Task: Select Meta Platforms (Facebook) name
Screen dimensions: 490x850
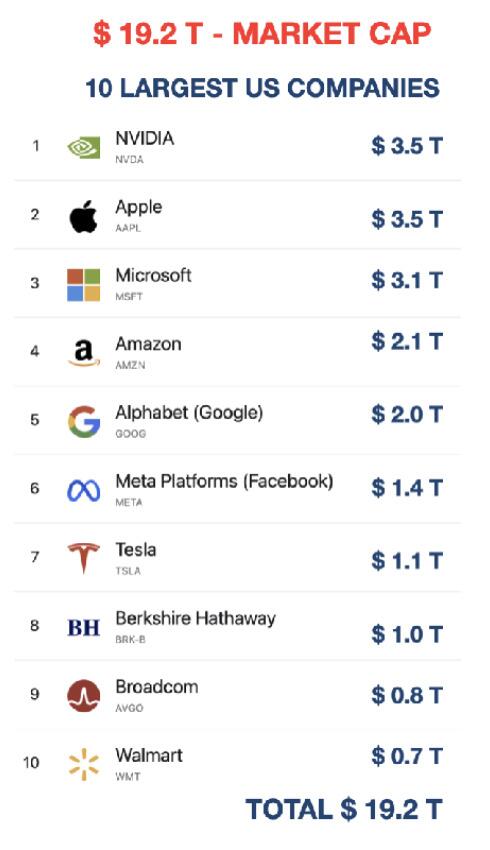Action: coord(224,481)
